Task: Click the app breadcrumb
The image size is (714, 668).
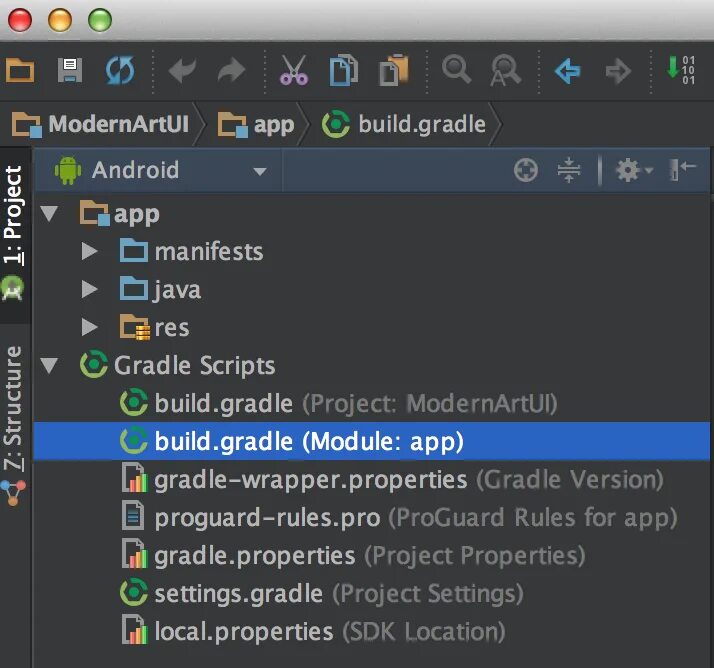Action: point(256,124)
